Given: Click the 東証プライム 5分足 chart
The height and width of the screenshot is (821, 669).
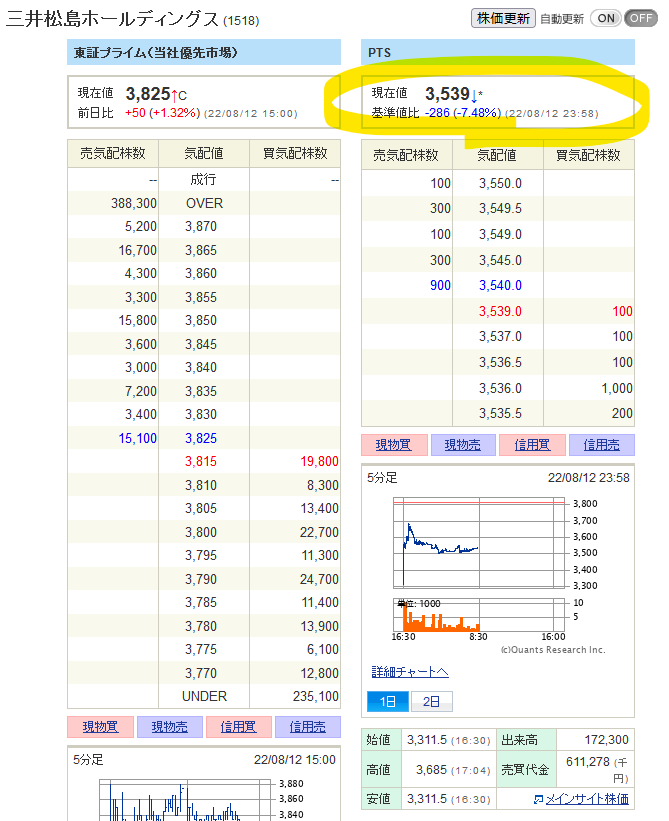Looking at the screenshot, I should [186, 800].
